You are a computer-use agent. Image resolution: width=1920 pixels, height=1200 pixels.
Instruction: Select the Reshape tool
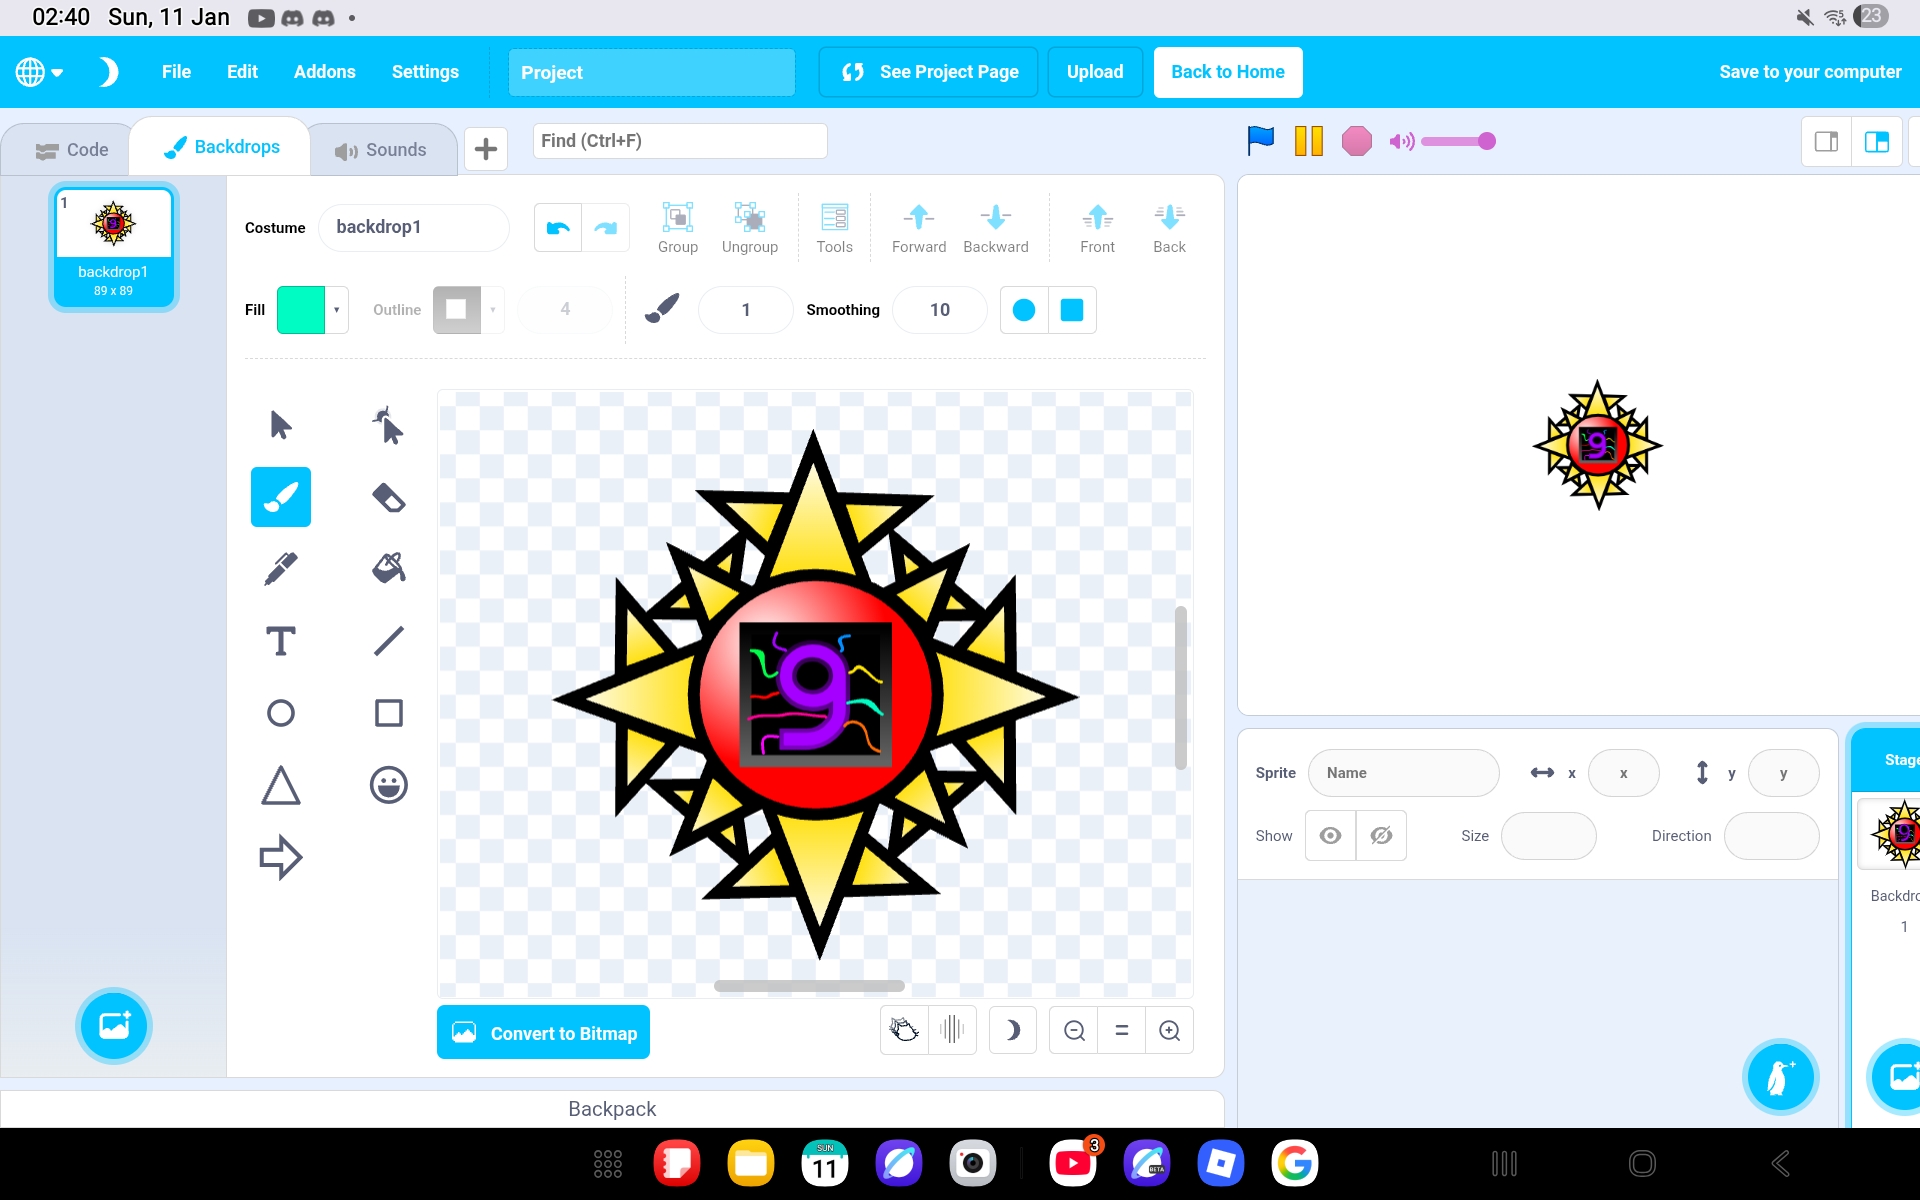pyautogui.click(x=388, y=425)
